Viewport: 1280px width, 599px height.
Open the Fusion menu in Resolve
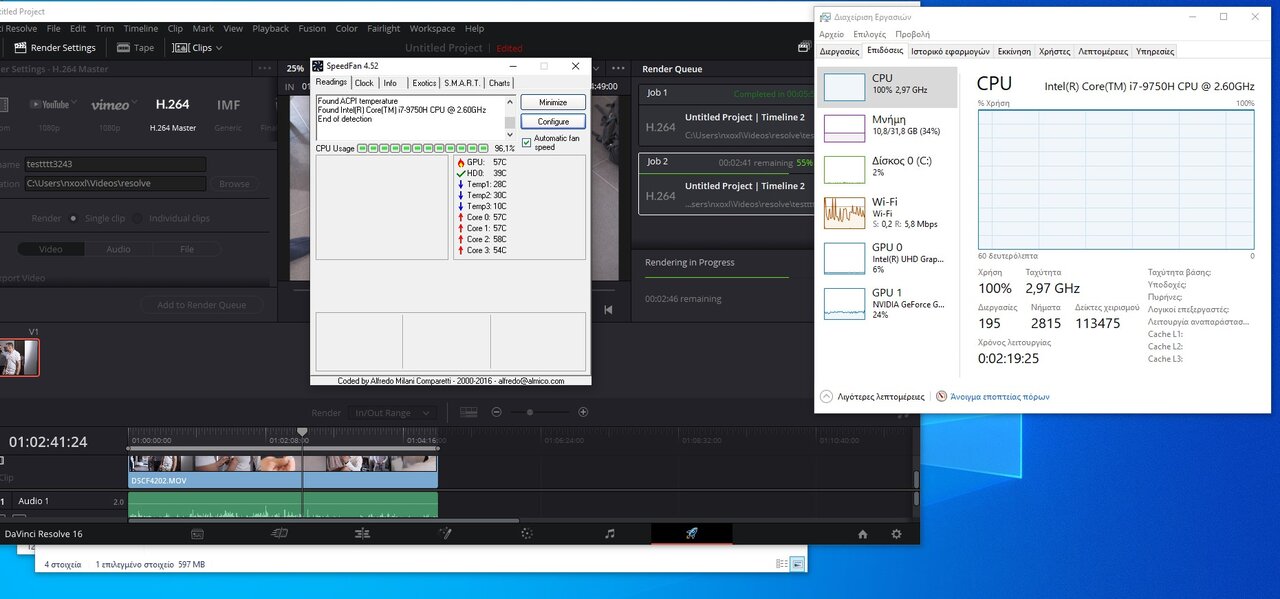click(312, 29)
